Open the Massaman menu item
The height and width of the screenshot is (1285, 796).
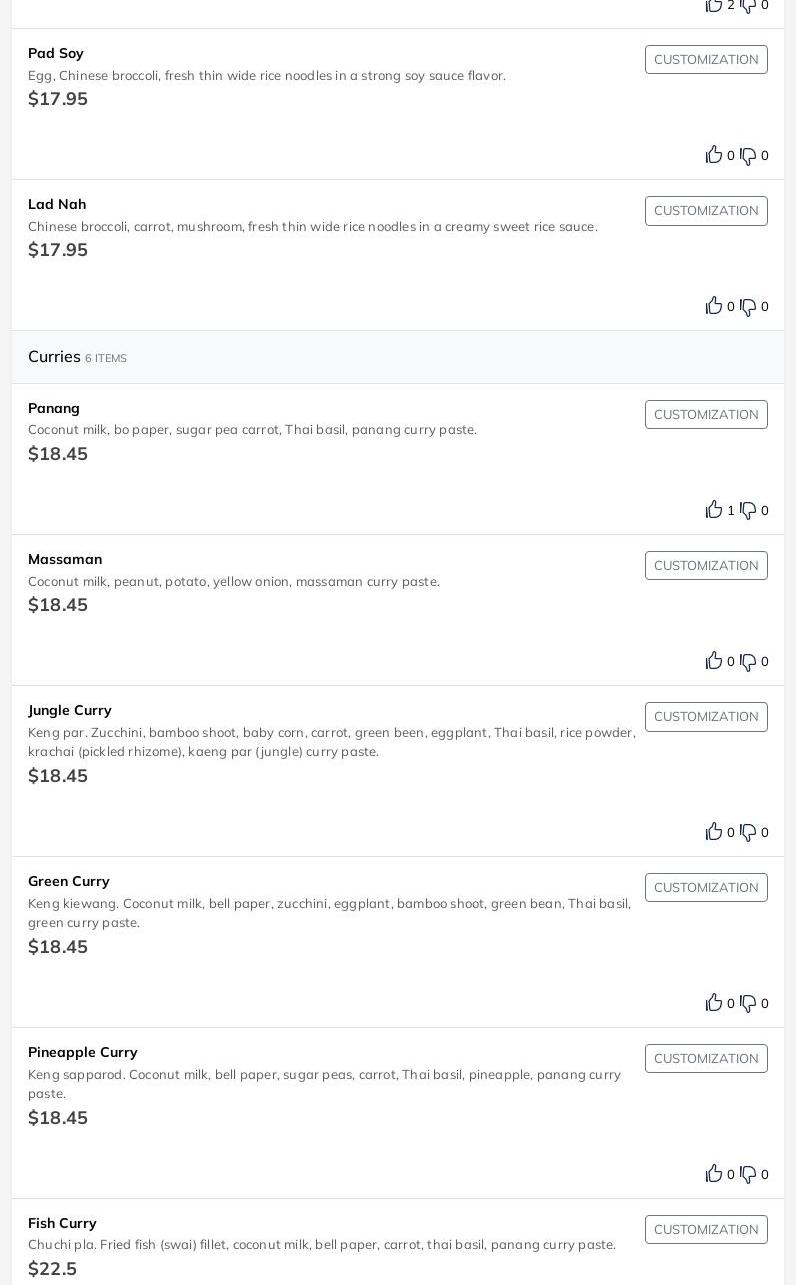[x=65, y=559]
